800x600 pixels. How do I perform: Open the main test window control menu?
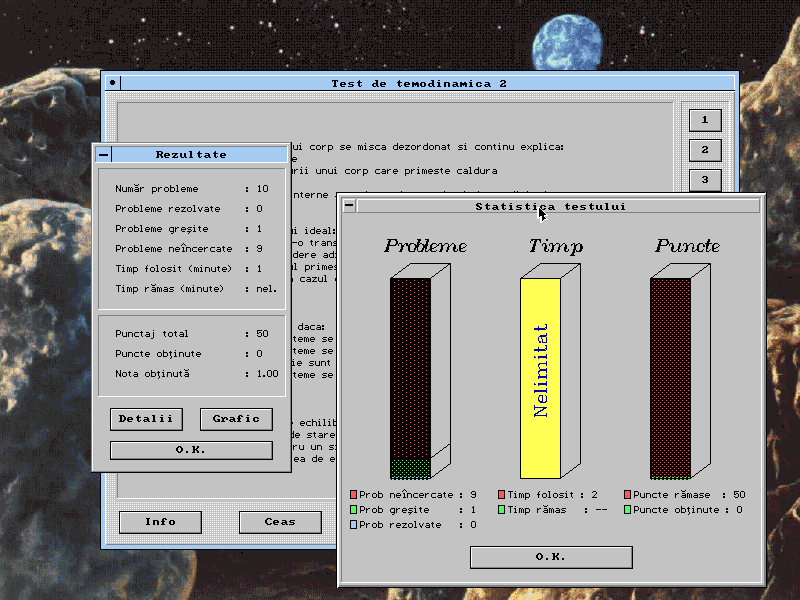click(112, 83)
